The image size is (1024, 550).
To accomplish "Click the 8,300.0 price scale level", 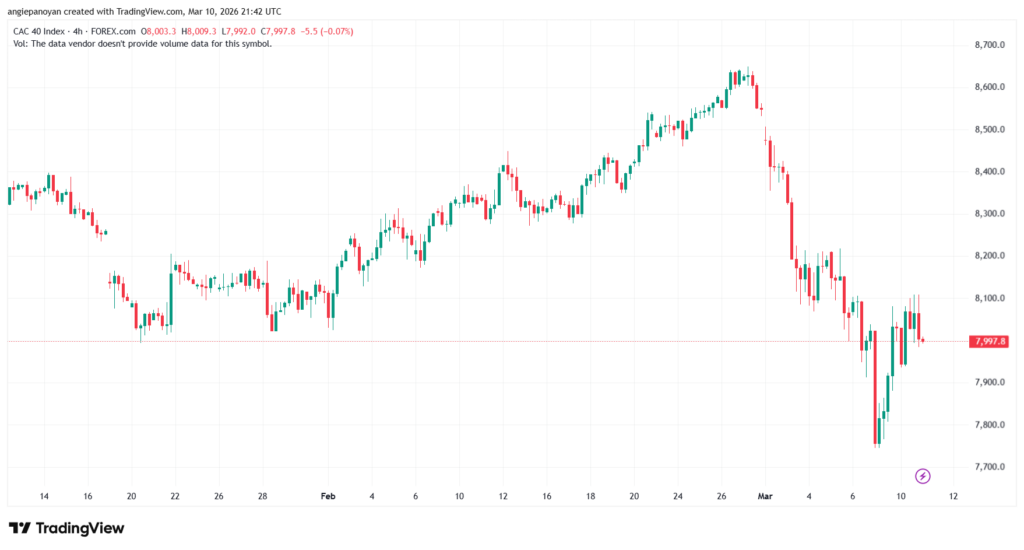I will click(x=989, y=214).
